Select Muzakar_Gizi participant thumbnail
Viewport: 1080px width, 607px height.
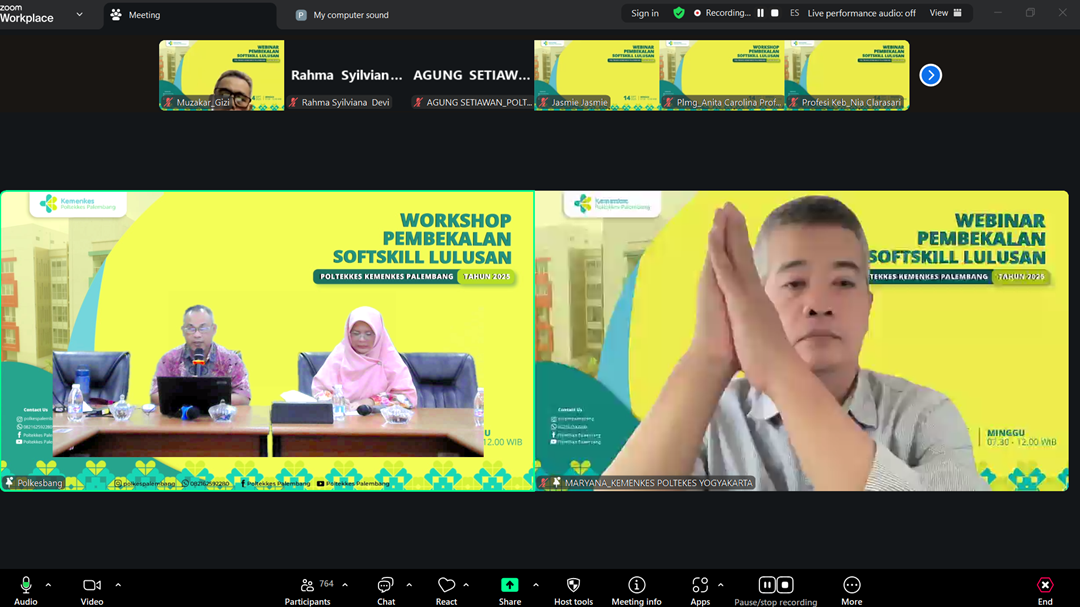point(221,75)
